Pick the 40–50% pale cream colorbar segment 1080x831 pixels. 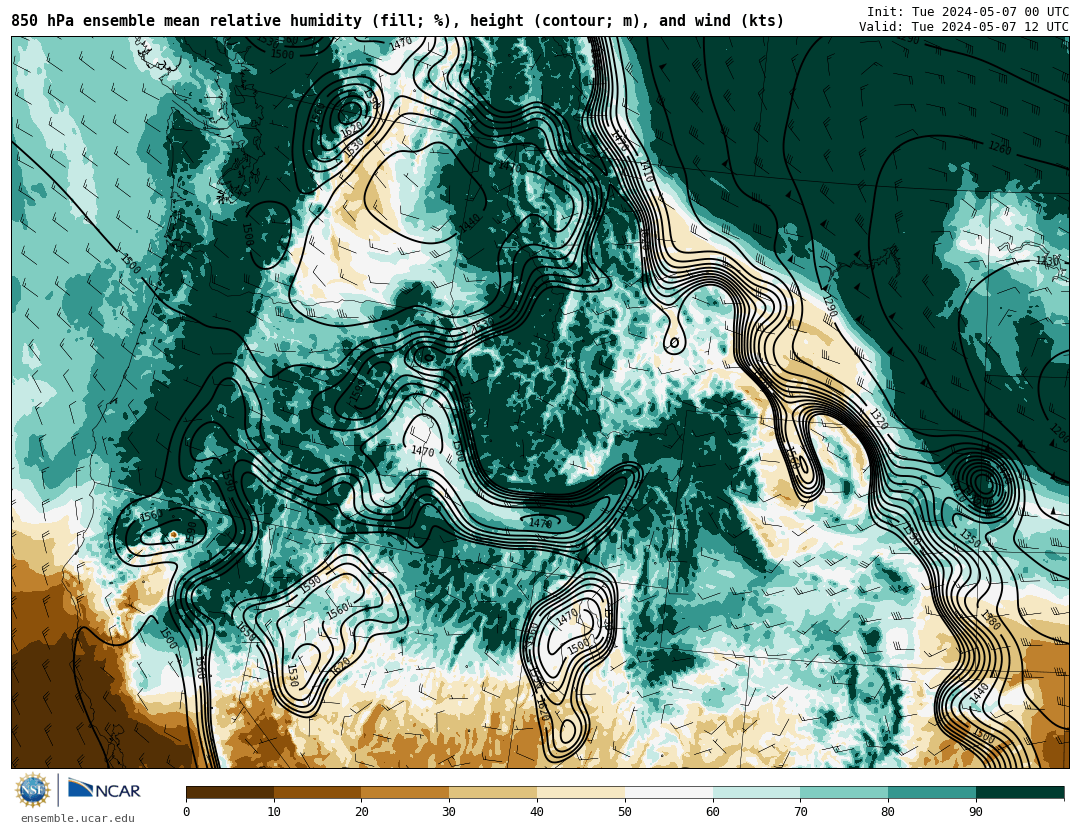tap(581, 792)
